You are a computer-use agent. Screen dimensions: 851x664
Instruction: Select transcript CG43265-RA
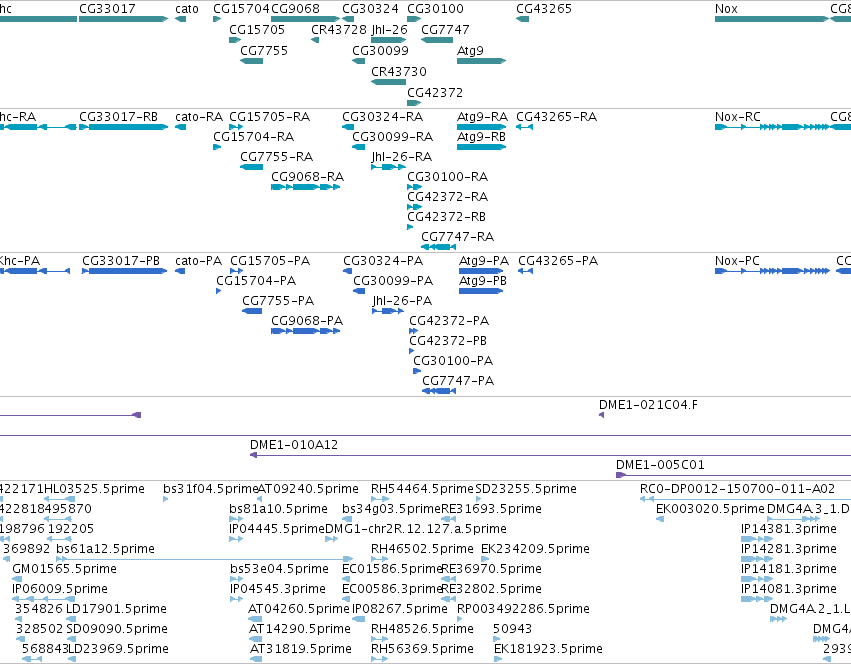(x=556, y=117)
